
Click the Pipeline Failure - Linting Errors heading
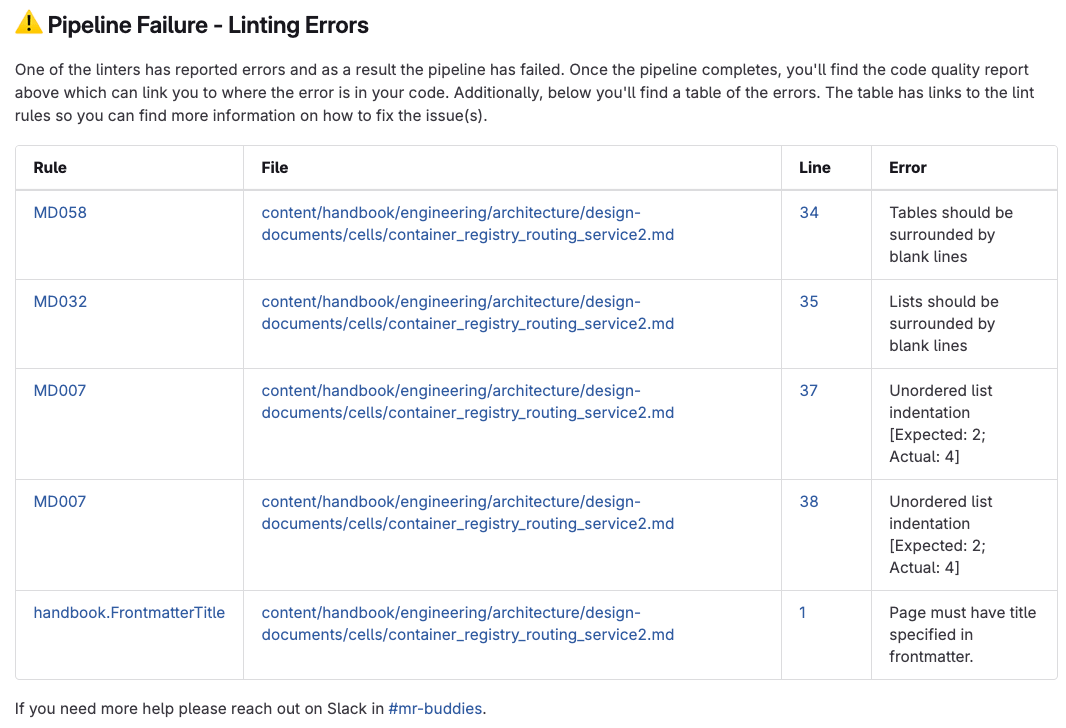(x=208, y=25)
